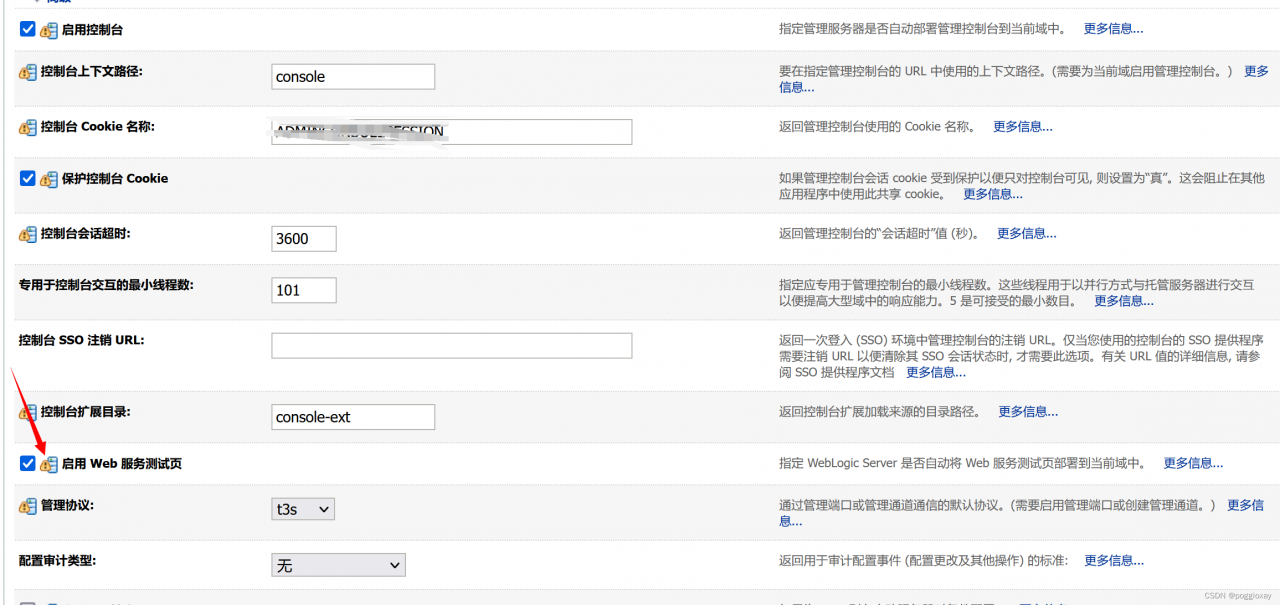Click the 控制台上下文路径 field containing console

coord(353,76)
